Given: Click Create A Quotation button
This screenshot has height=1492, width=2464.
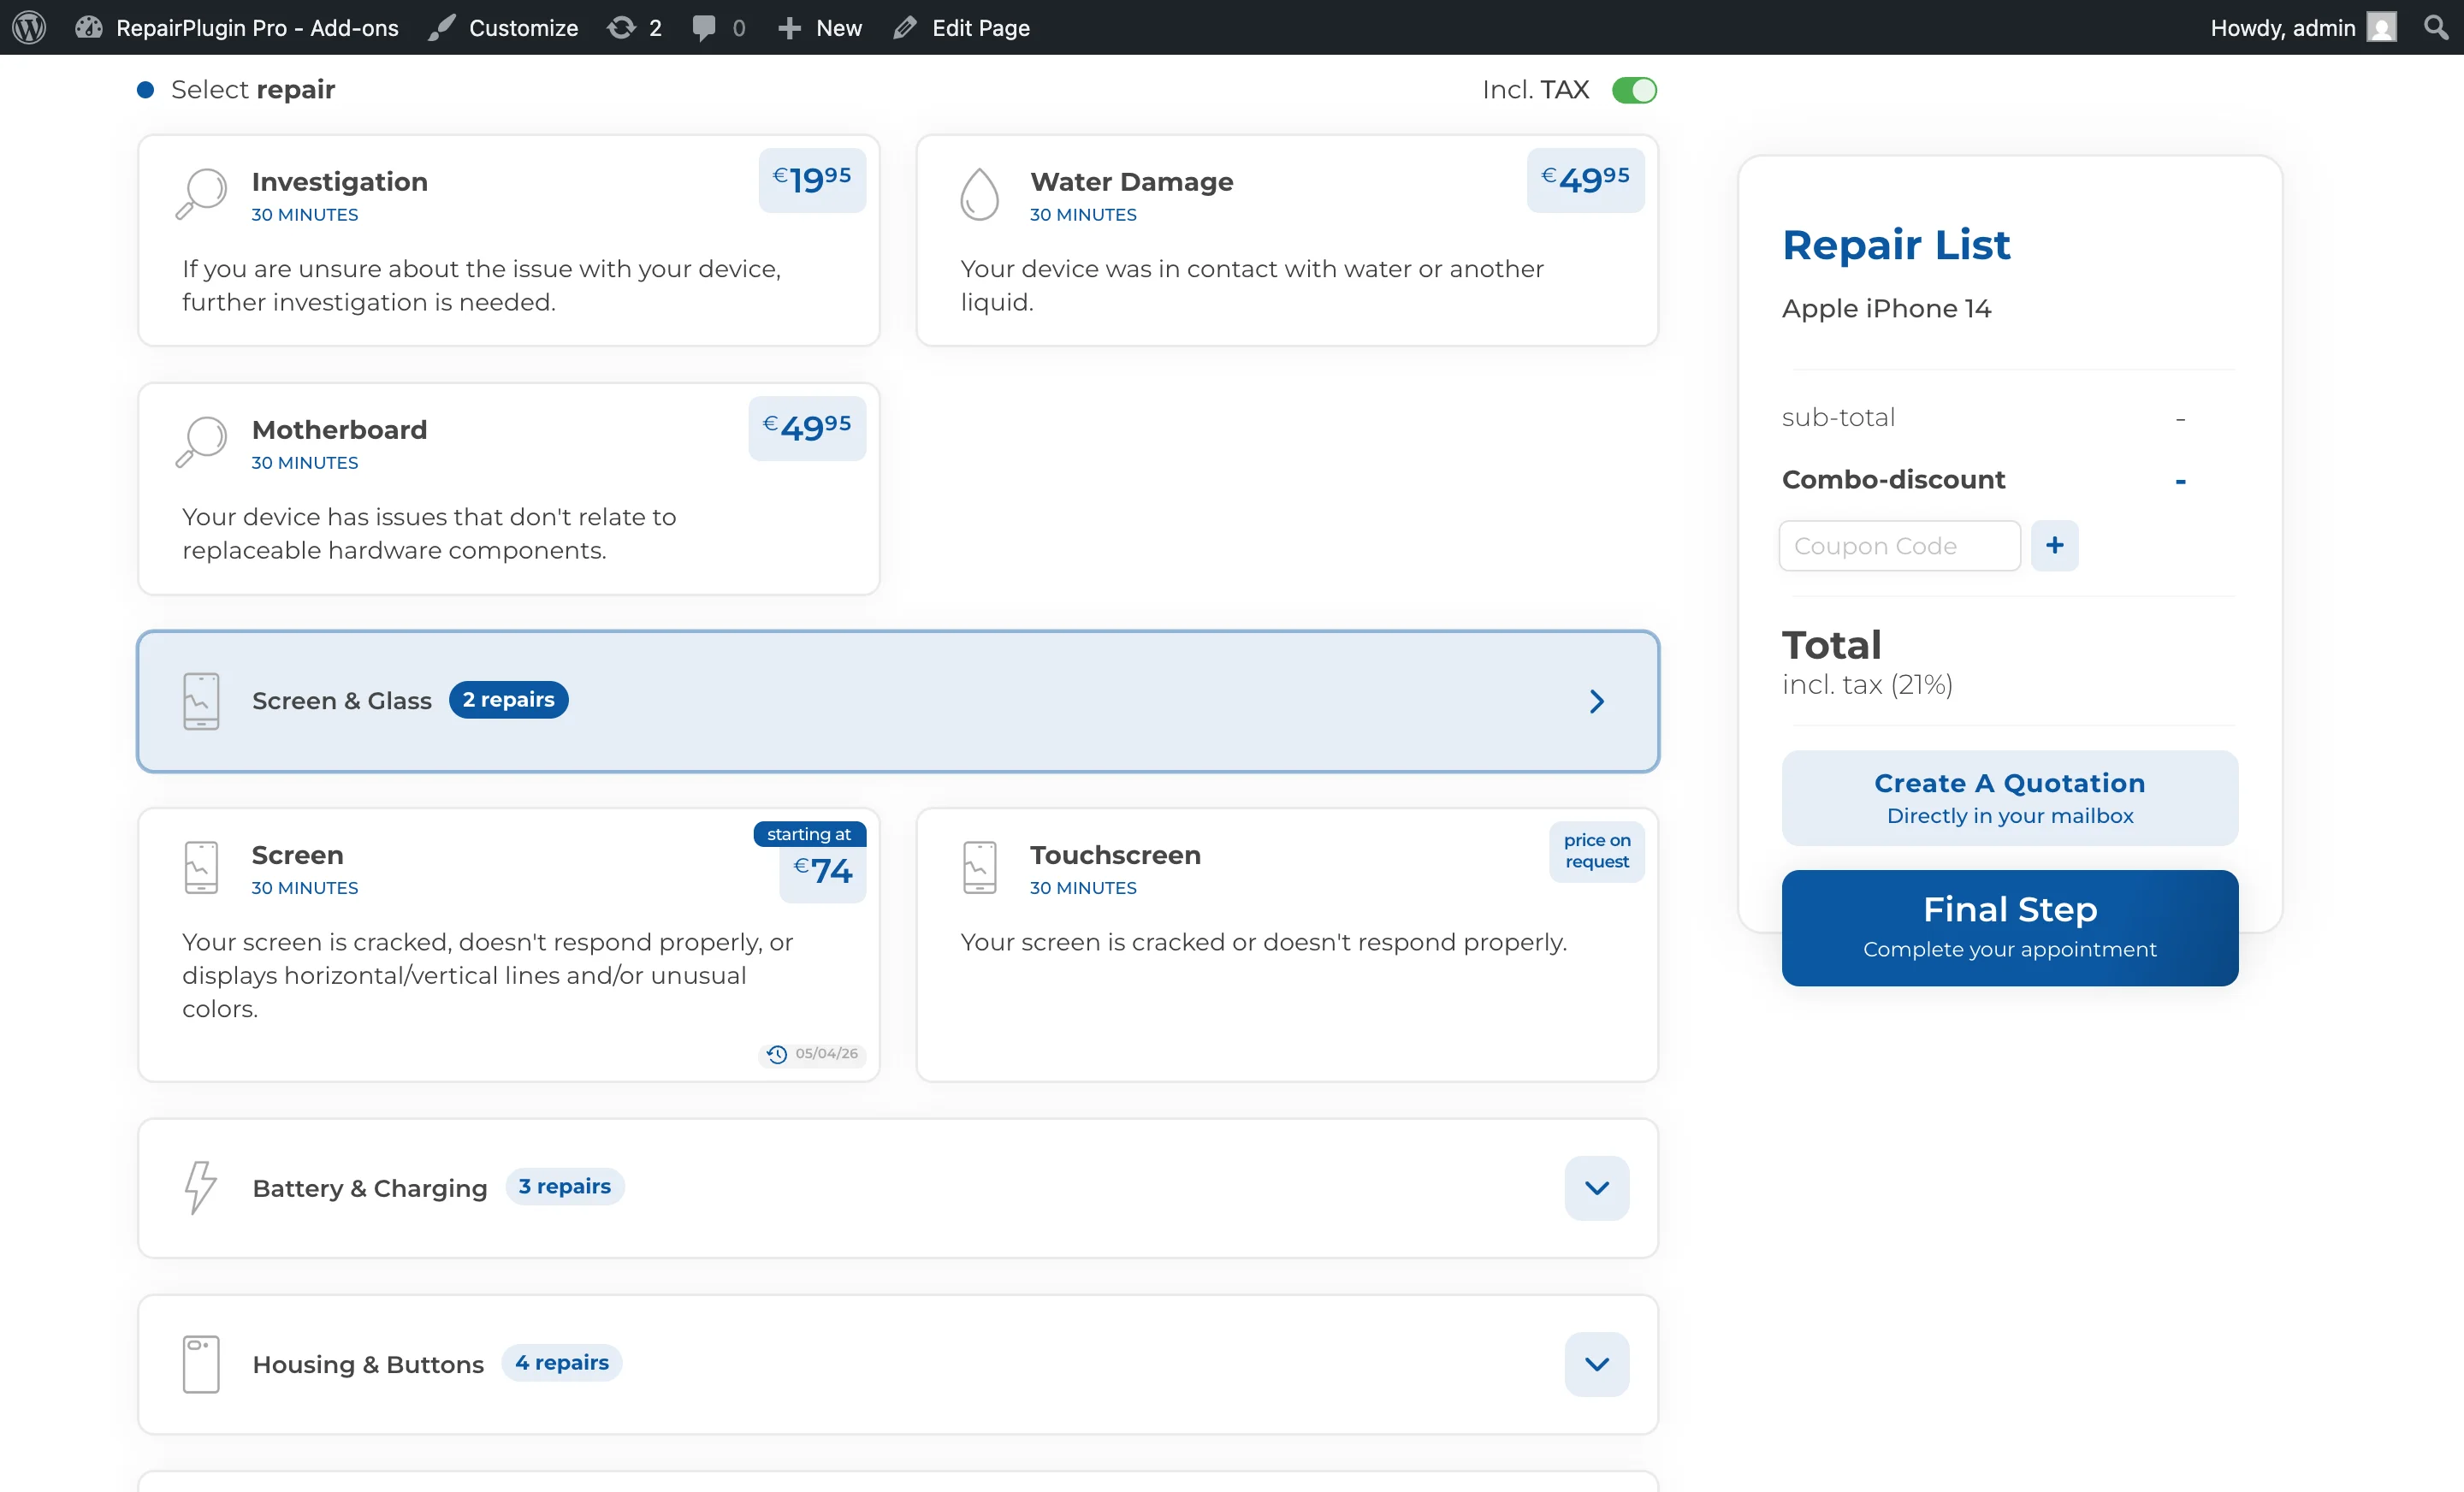Looking at the screenshot, I should point(2009,798).
